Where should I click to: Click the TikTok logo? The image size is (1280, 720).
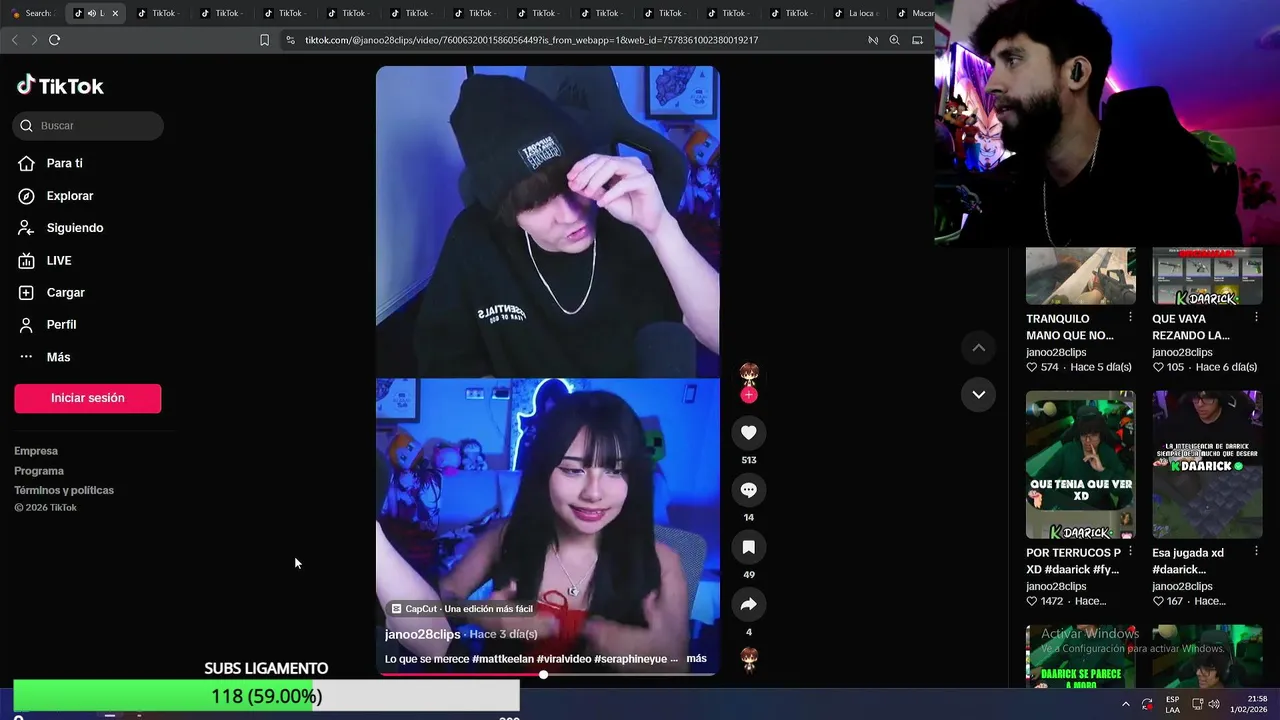pos(60,86)
